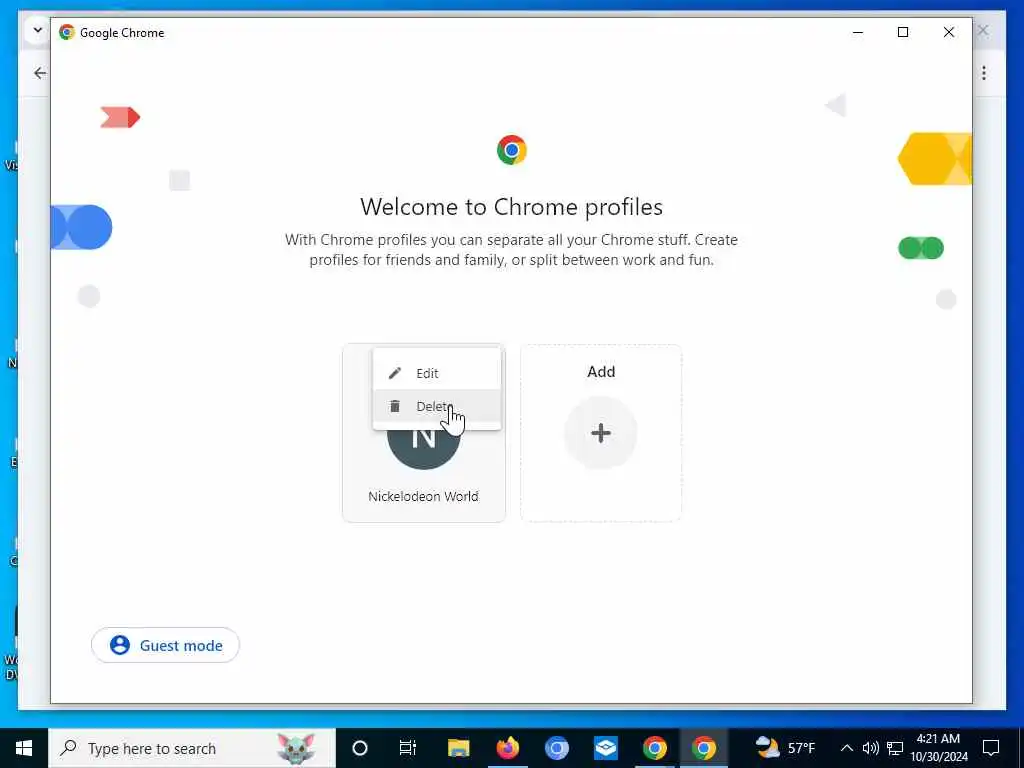Open the volume control in the tray
The image size is (1024, 768).
click(x=871, y=748)
